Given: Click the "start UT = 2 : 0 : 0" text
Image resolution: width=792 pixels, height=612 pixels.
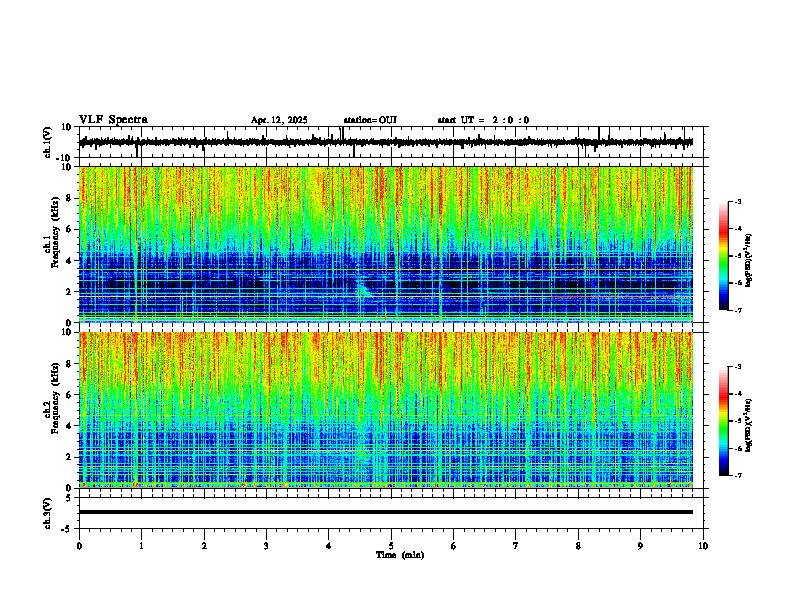Looking at the screenshot, I should [x=483, y=120].
